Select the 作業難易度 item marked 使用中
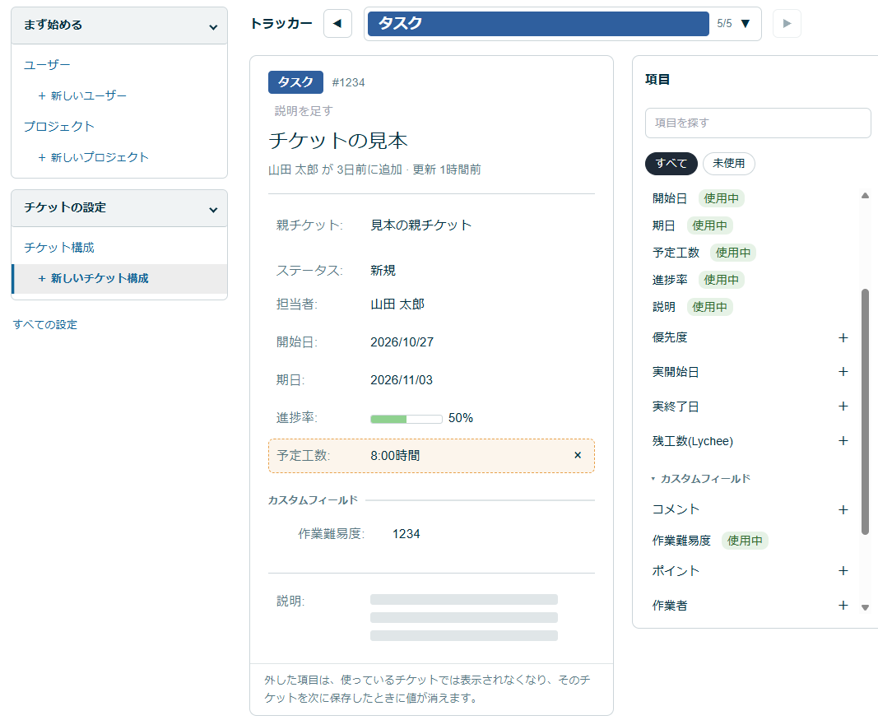 pos(709,541)
